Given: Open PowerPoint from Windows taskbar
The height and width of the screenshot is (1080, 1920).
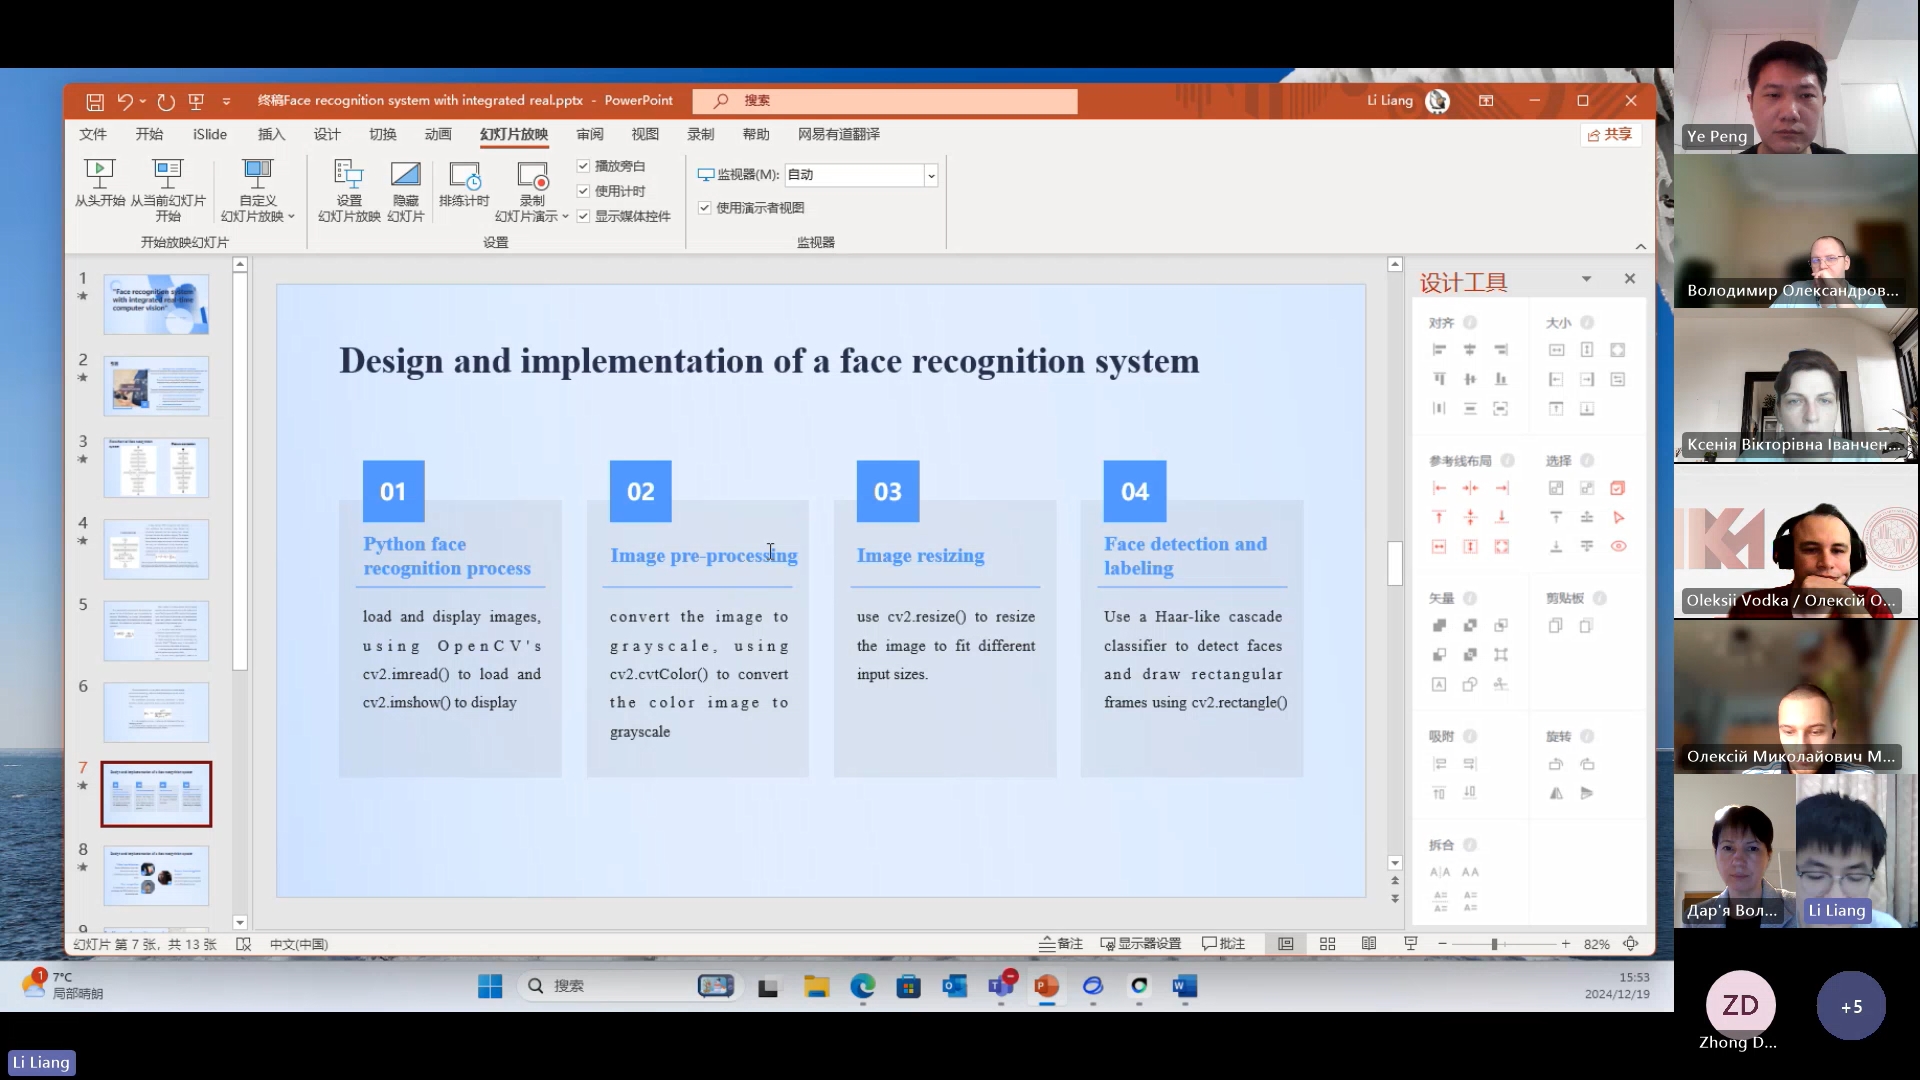Looking at the screenshot, I should (x=1046, y=987).
